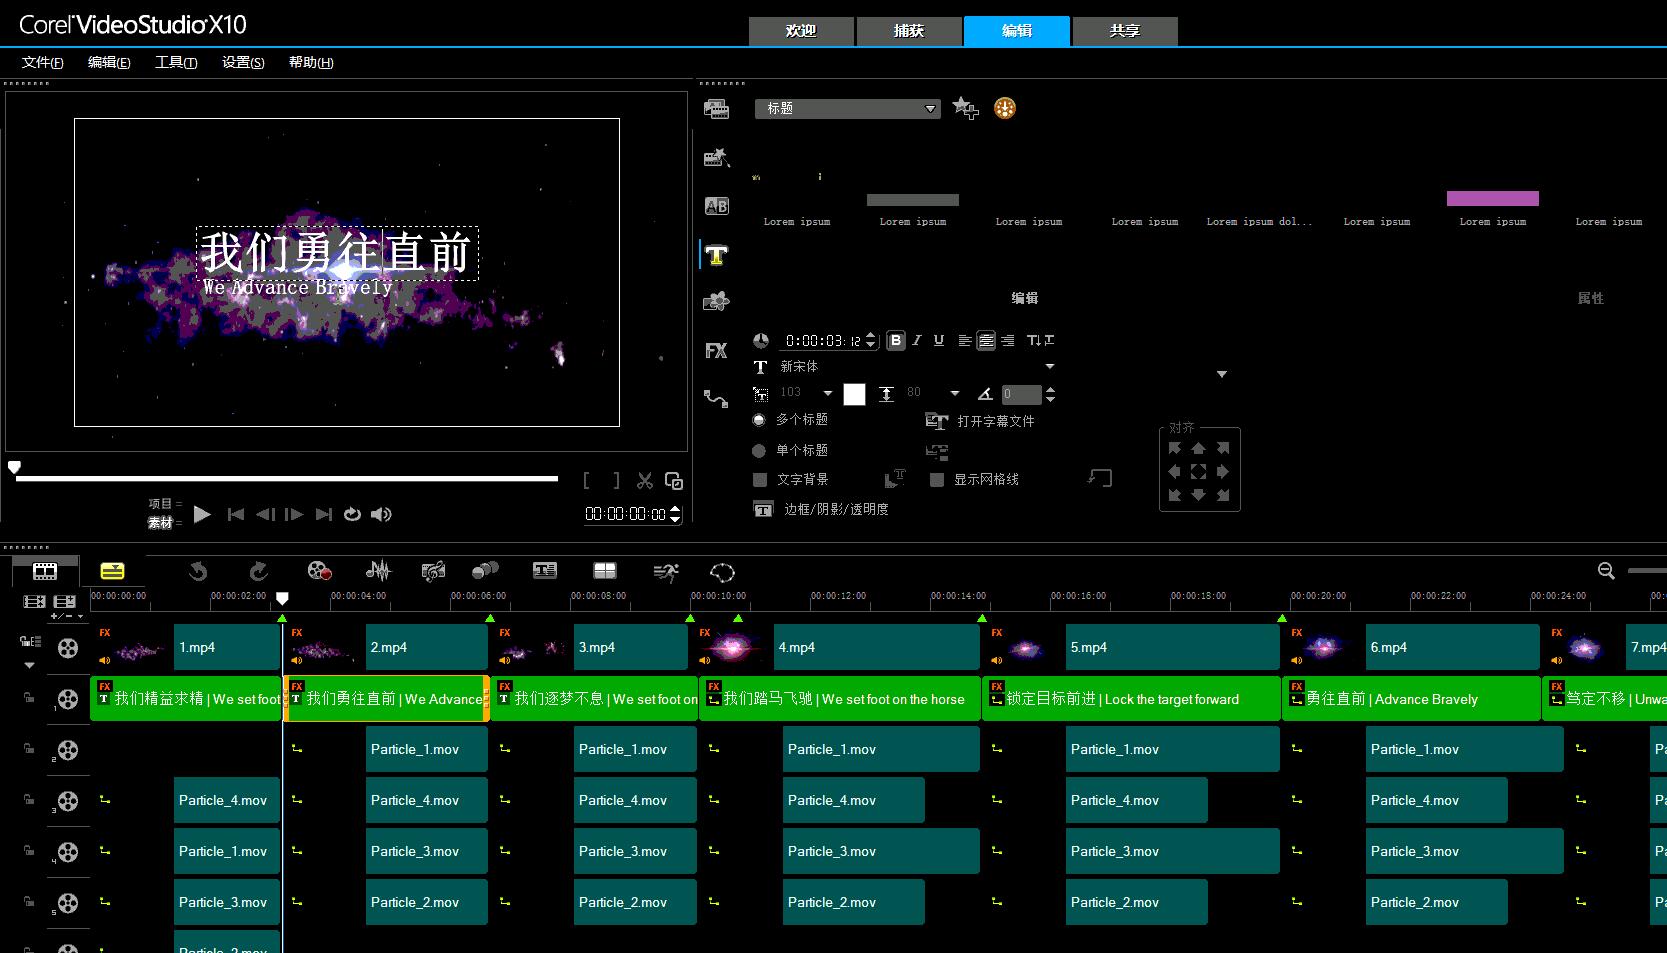This screenshot has height=953, width=1667.
Task: Enable the 显示网格线 checkbox
Action: click(x=937, y=480)
